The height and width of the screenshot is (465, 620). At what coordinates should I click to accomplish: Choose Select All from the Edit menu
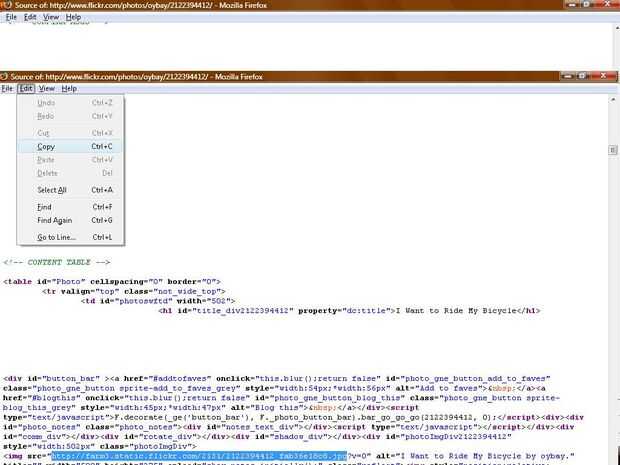[x=70, y=190]
